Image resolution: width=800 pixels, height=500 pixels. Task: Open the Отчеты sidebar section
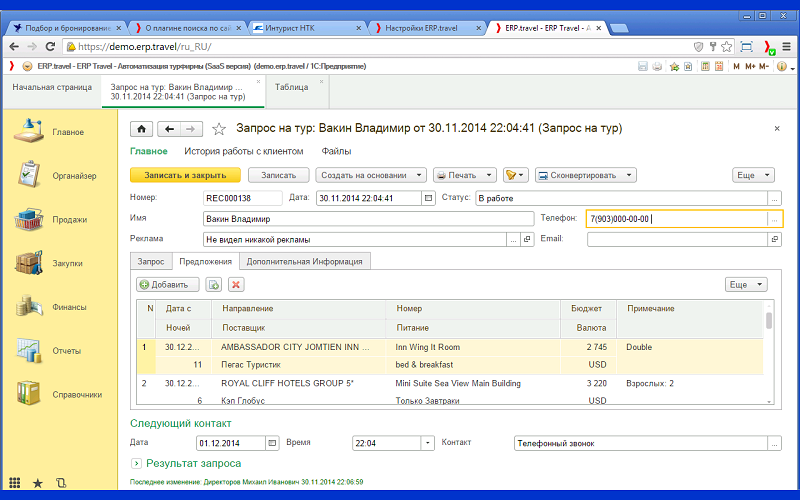pyautogui.click(x=49, y=351)
